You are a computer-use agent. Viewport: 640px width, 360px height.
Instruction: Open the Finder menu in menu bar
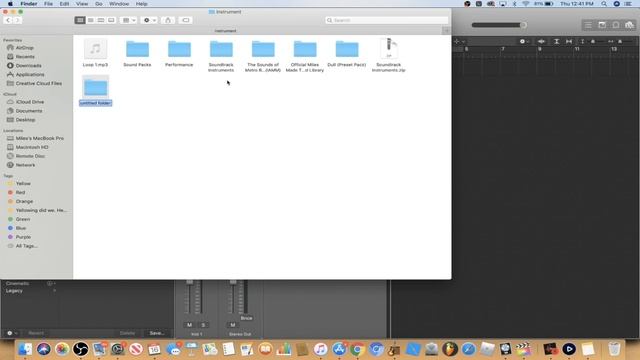[29, 4]
